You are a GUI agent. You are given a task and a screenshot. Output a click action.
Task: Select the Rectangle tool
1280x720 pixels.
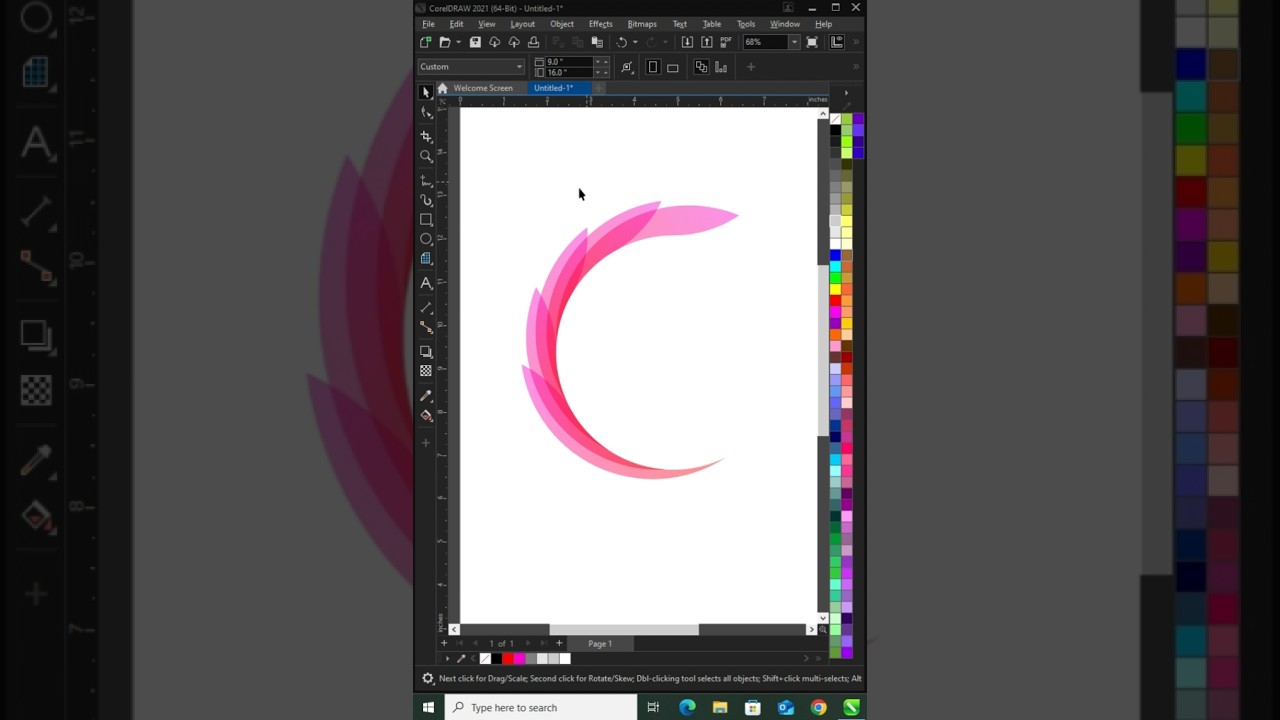click(426, 220)
